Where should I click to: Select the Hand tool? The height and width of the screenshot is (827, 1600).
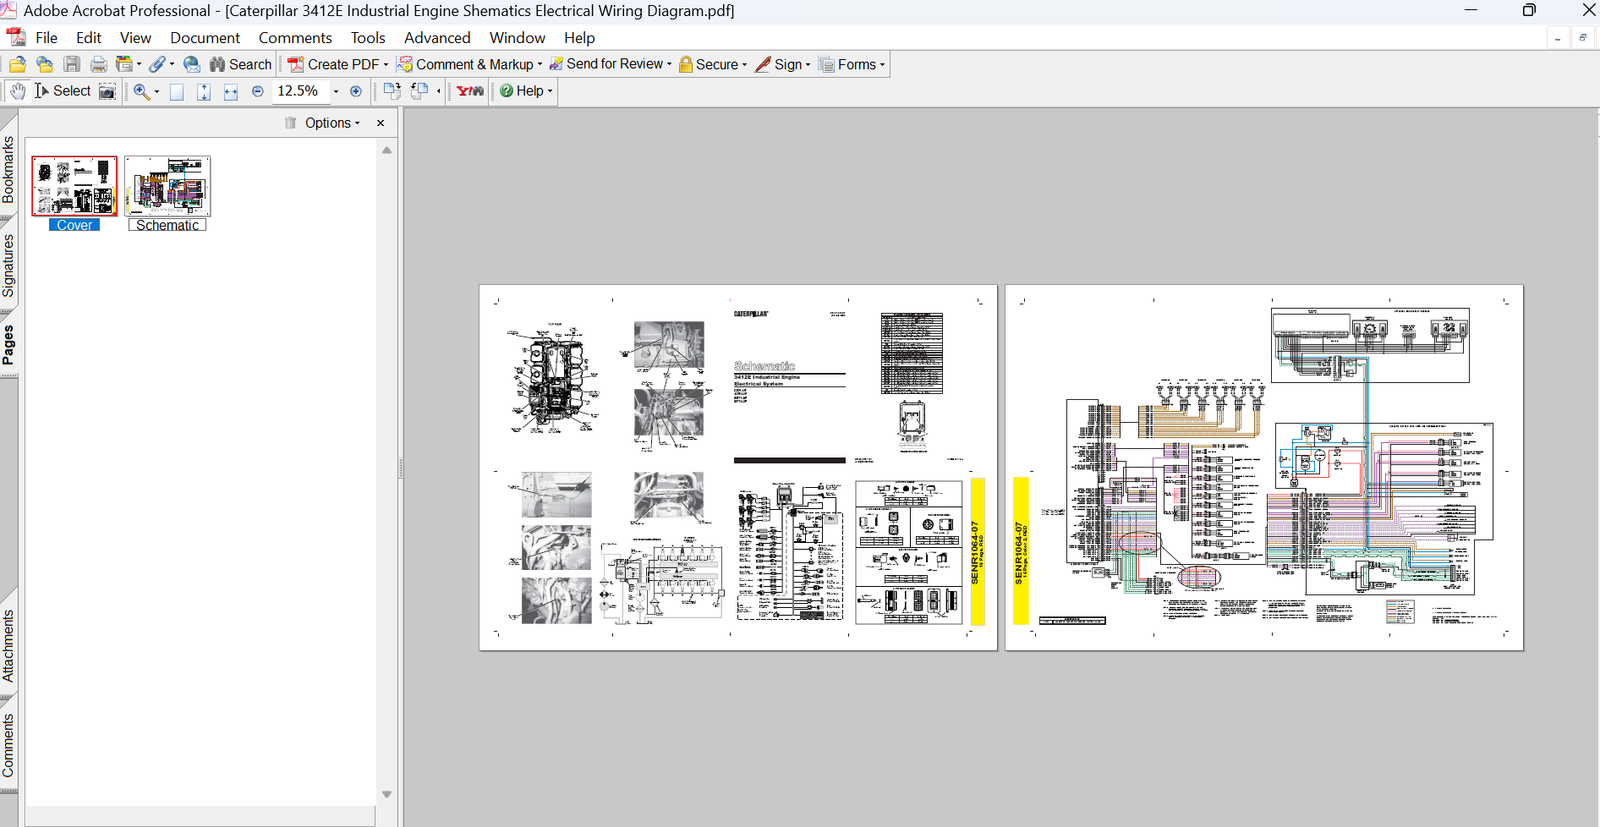point(18,91)
